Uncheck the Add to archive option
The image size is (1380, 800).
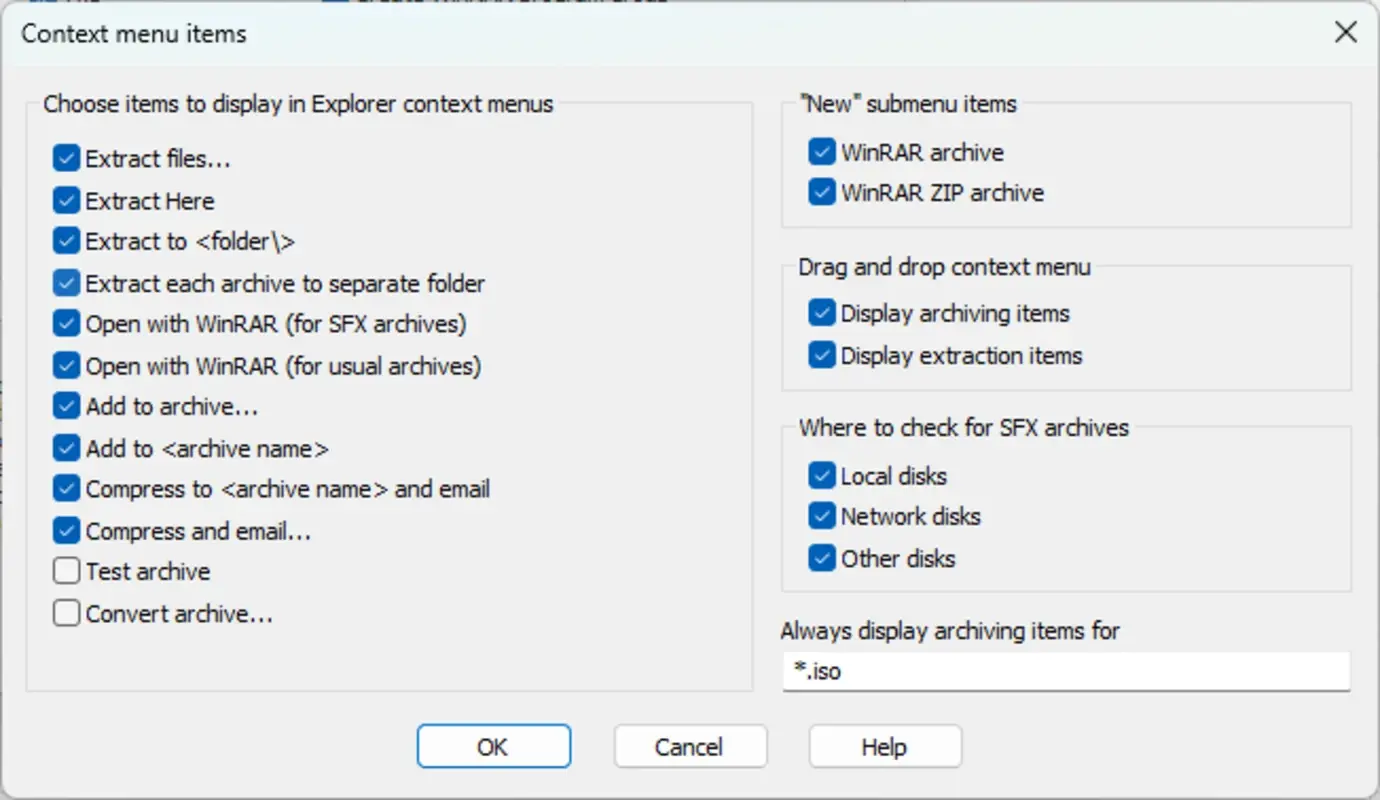(65, 406)
